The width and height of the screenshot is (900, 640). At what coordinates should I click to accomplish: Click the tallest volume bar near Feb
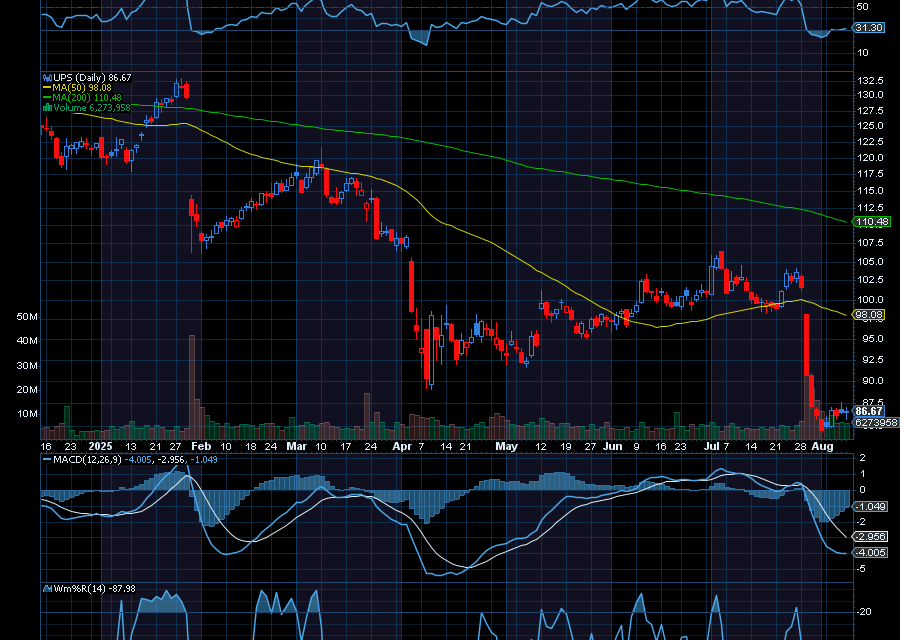192,387
